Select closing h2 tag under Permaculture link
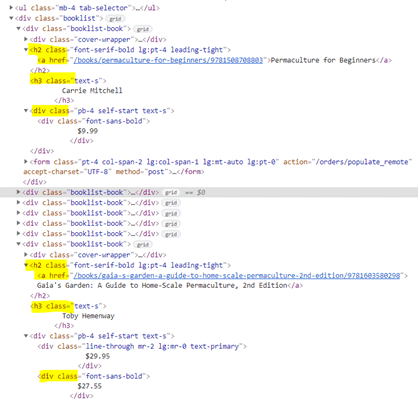The image size is (418, 402). click(40, 70)
